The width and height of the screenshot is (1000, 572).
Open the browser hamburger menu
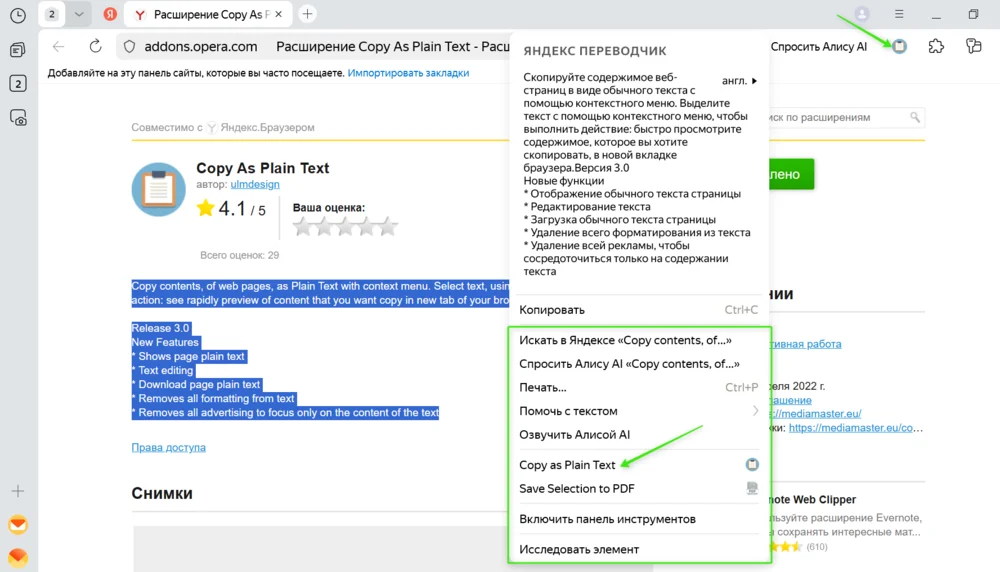click(899, 14)
